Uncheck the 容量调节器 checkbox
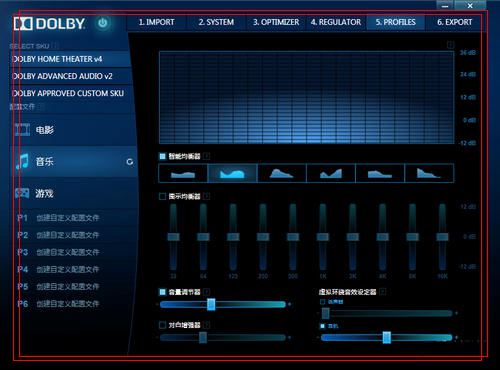The height and width of the screenshot is (370, 500). click(163, 292)
